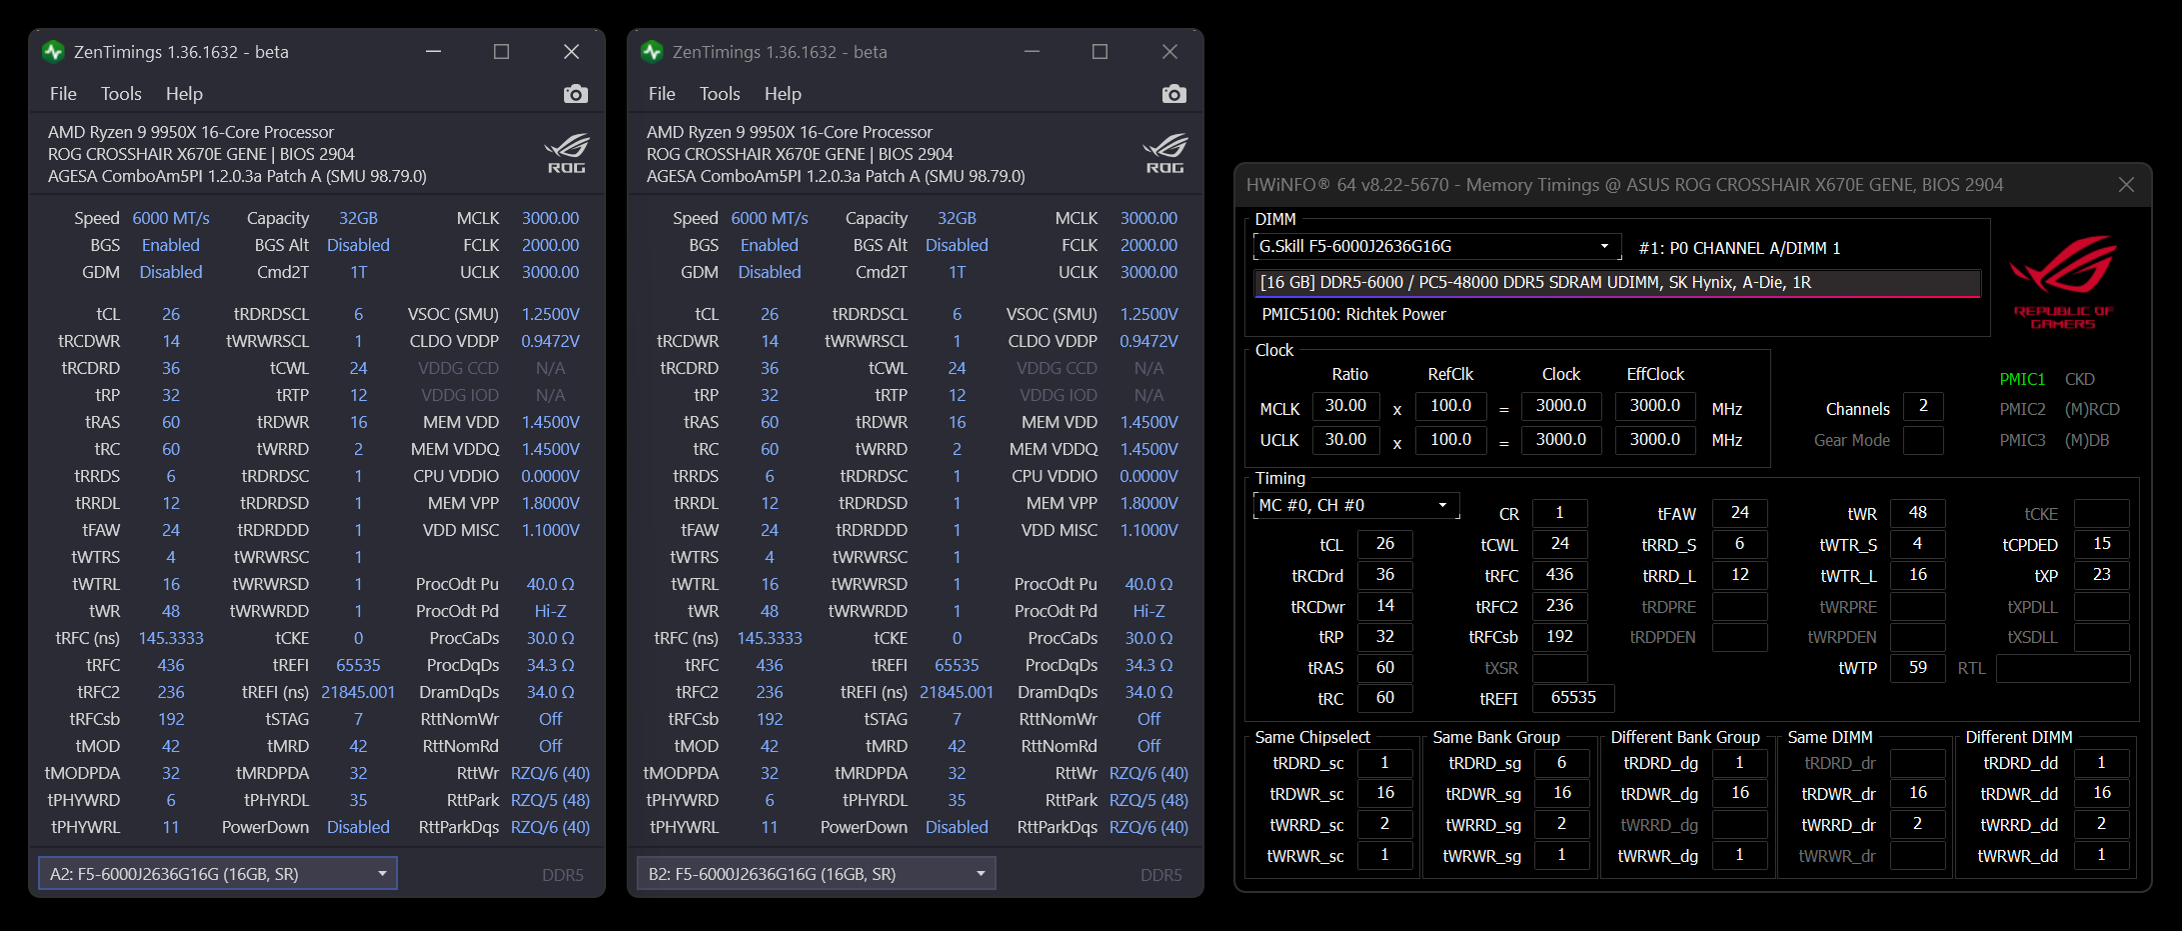Click BGS Enabled value in left ZenTimings
The image size is (2182, 931).
coord(171,245)
